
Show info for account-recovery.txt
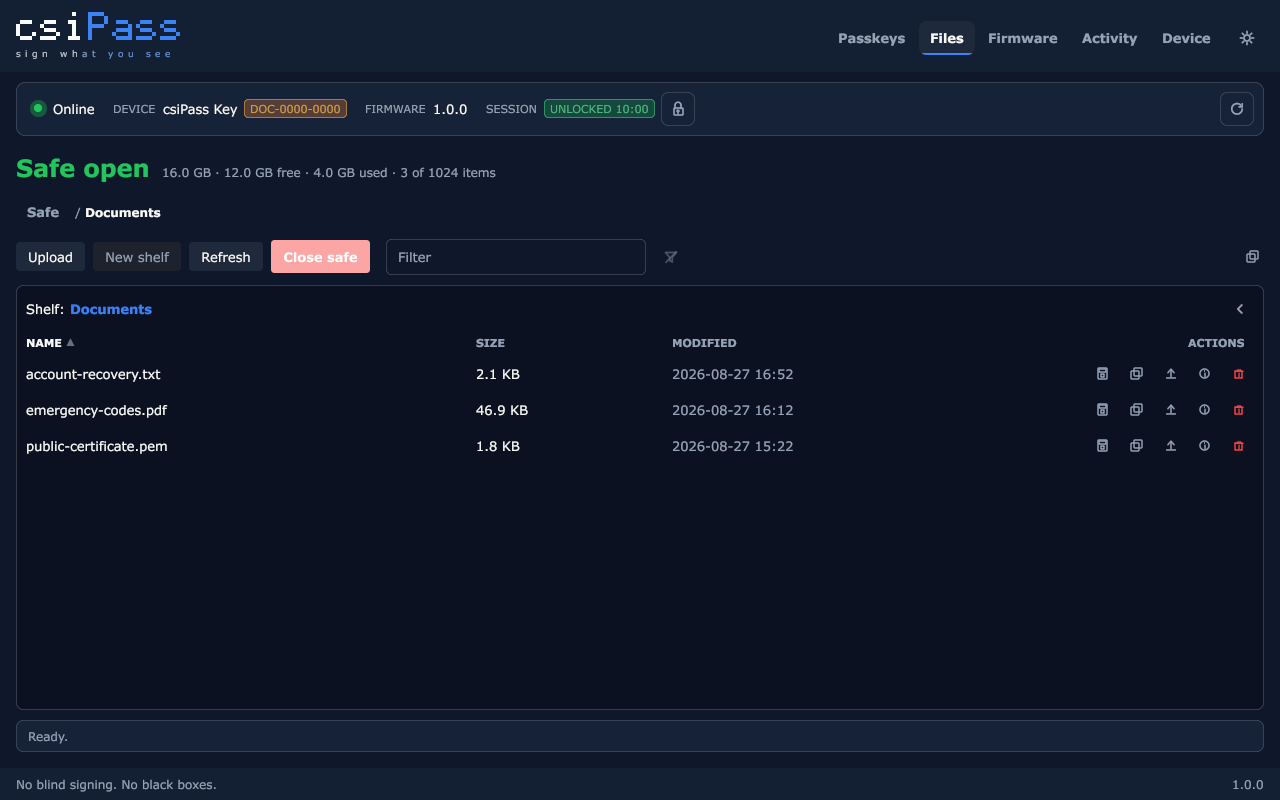pyautogui.click(x=1204, y=374)
